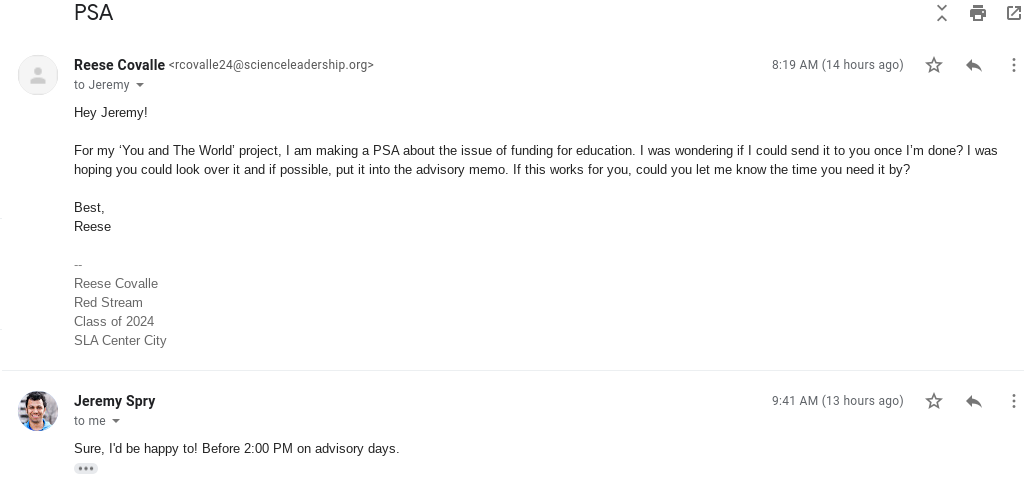The image size is (1032, 480).
Task: Click the Reese Covalle sender name
Action: coord(119,65)
